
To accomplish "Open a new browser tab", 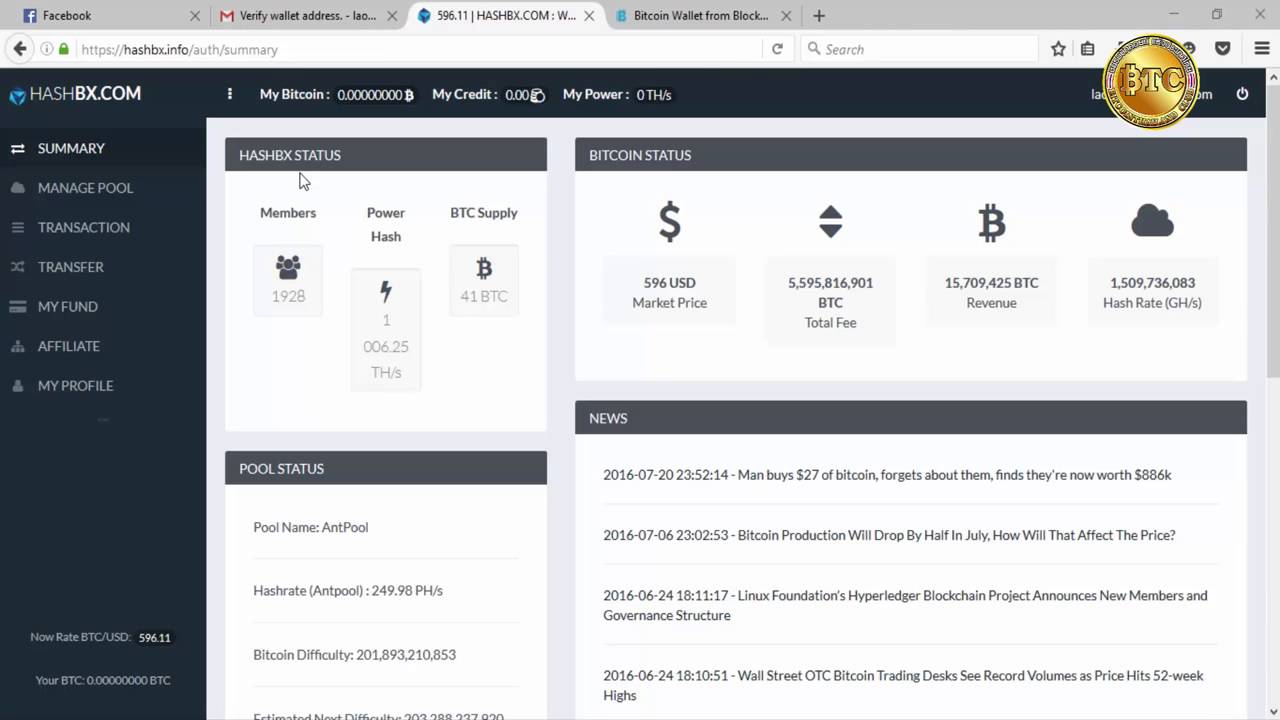I will pos(819,16).
